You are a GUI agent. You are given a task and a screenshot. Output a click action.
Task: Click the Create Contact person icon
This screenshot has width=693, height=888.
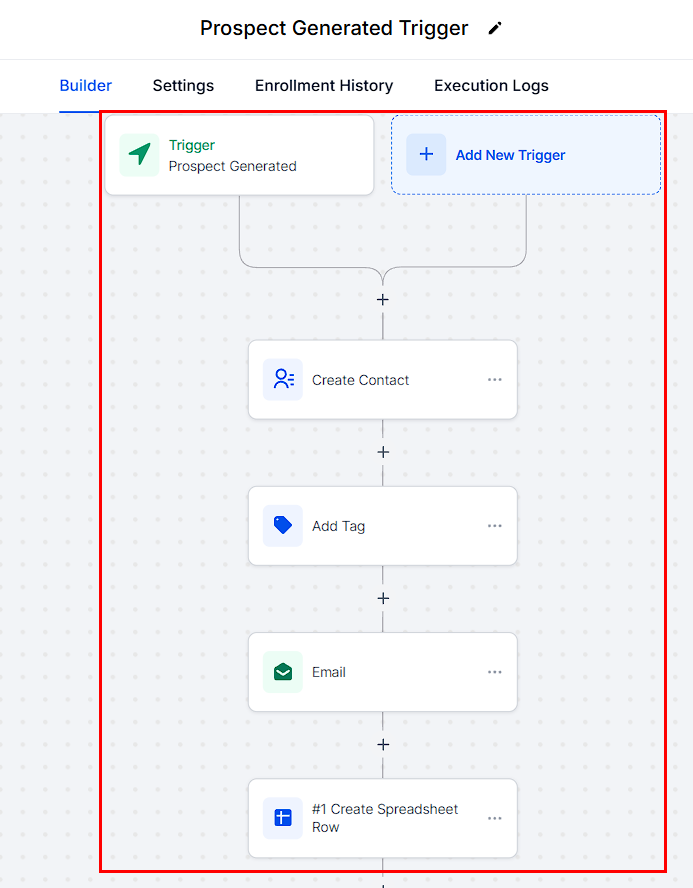[283, 379]
